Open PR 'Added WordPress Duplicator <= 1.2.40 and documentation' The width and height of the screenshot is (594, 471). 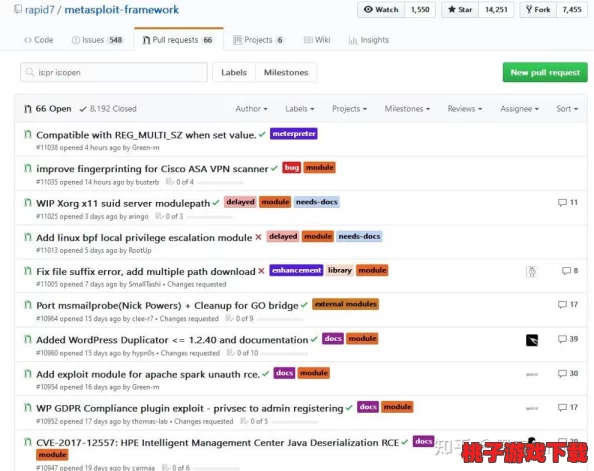(x=172, y=340)
